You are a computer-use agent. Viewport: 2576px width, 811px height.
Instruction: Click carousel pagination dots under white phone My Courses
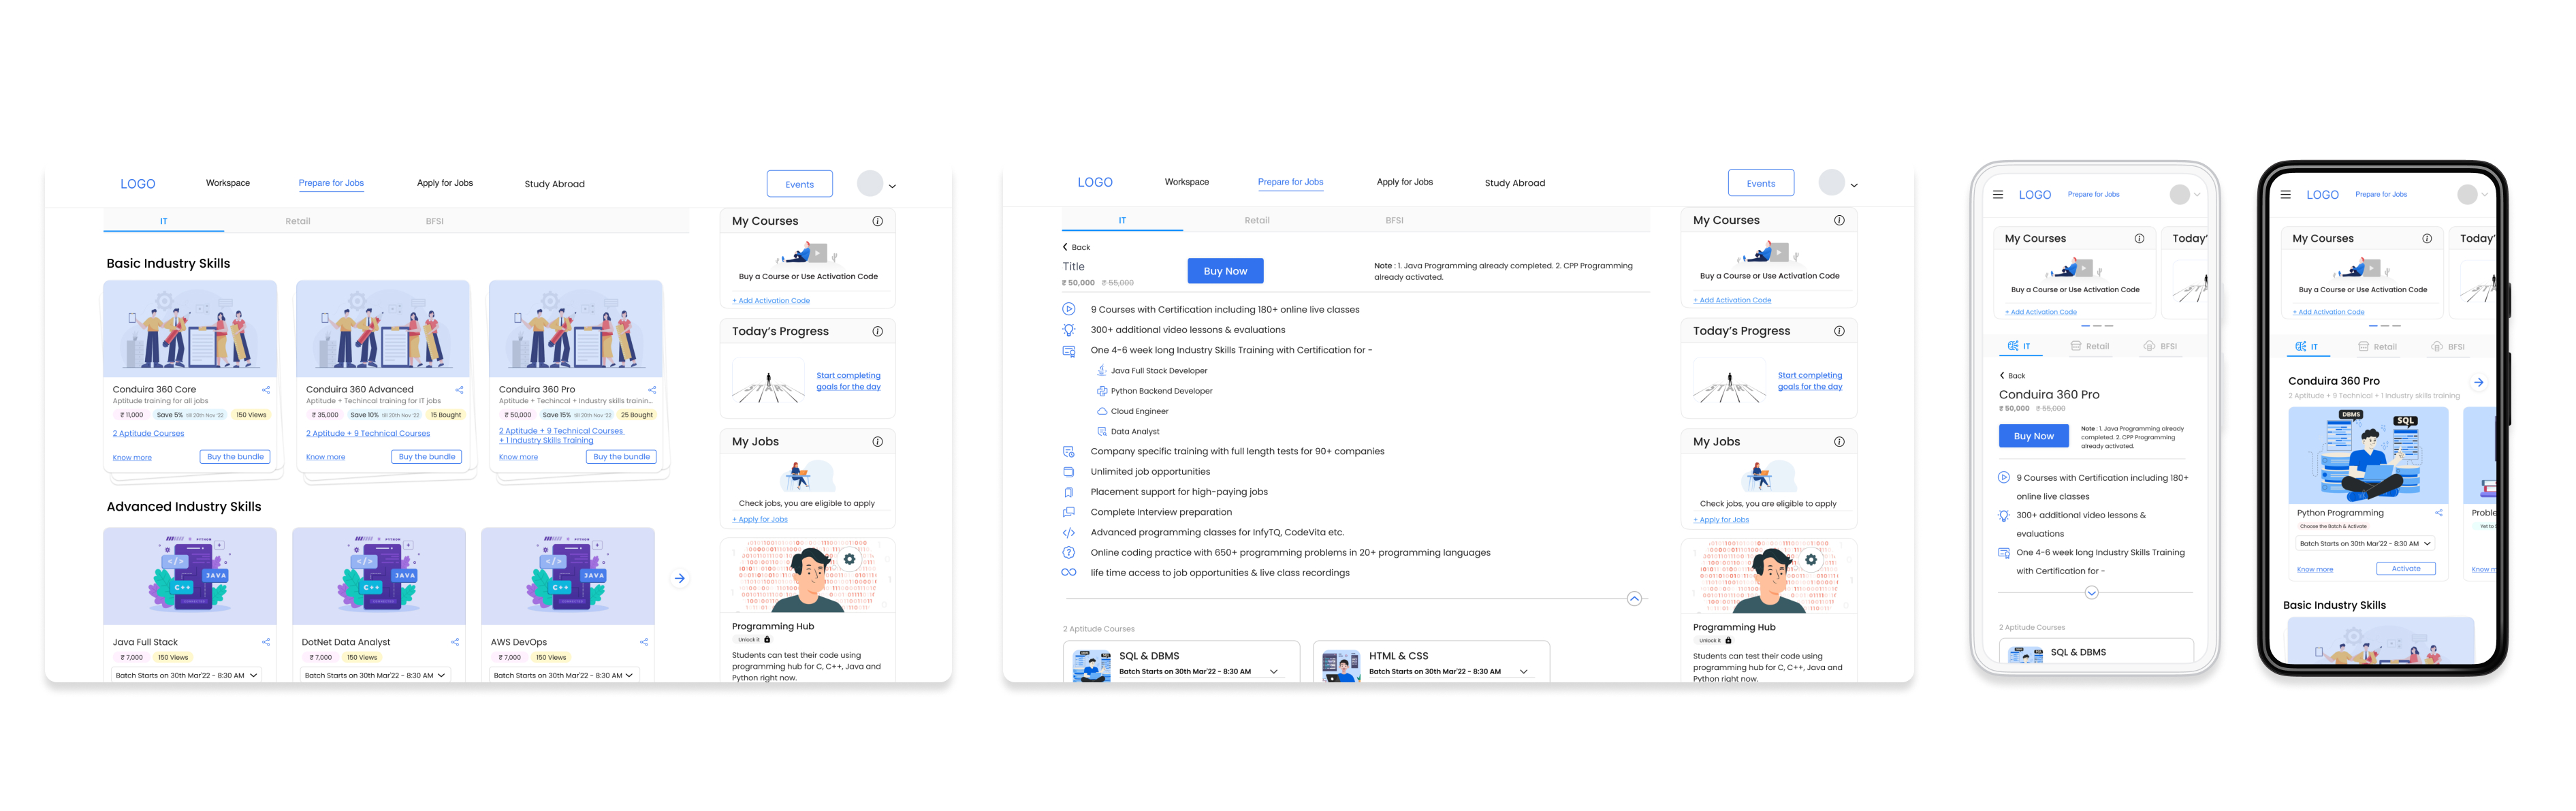click(2097, 326)
